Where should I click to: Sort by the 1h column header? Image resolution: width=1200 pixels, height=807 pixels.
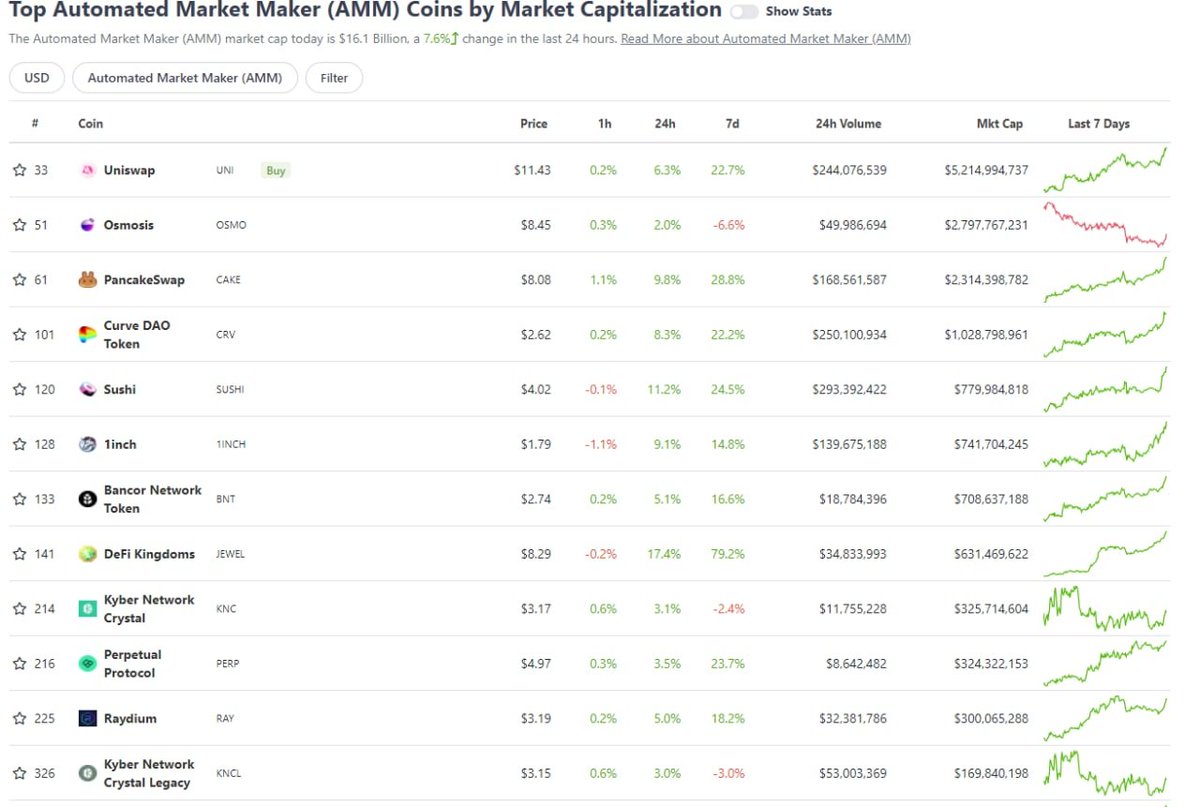pos(605,124)
